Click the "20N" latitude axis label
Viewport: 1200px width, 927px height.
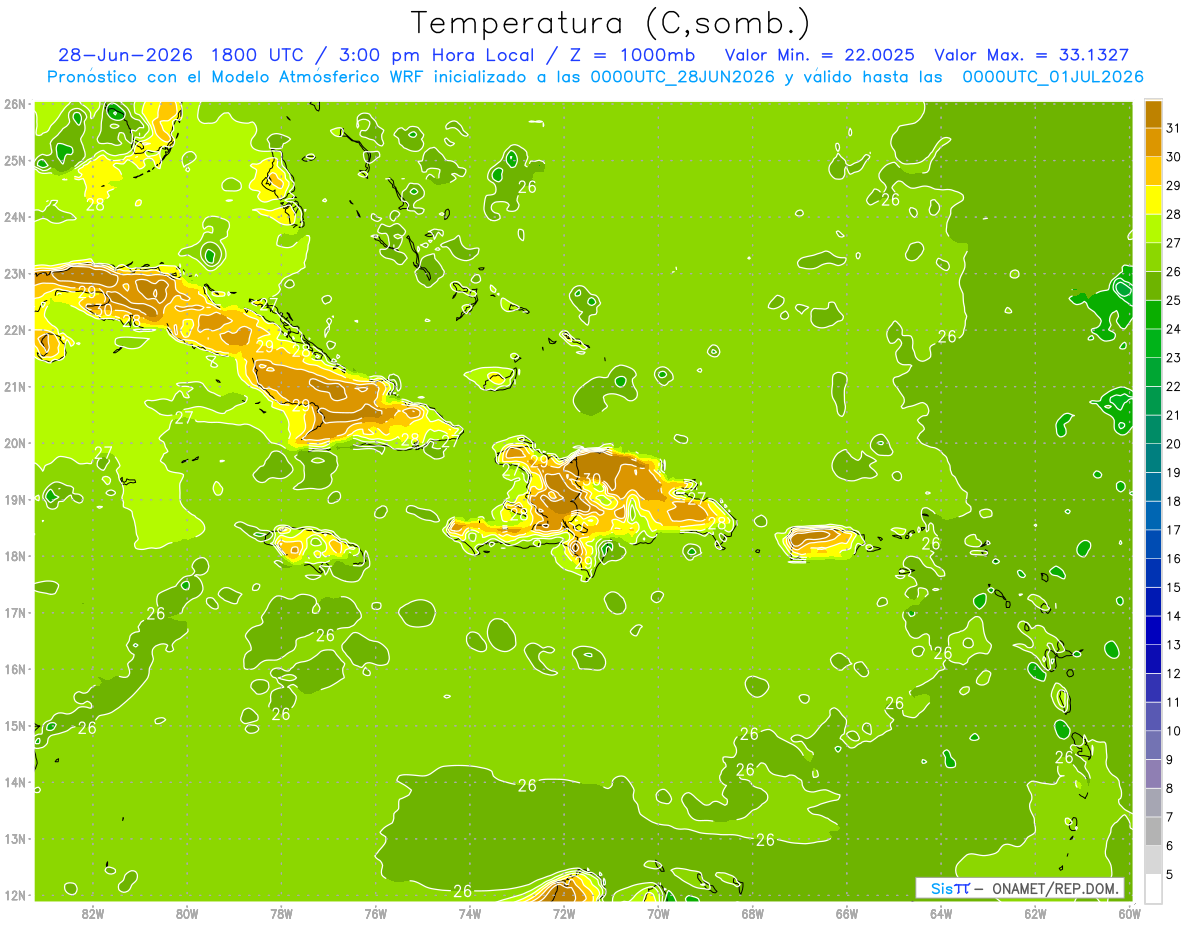(14, 442)
